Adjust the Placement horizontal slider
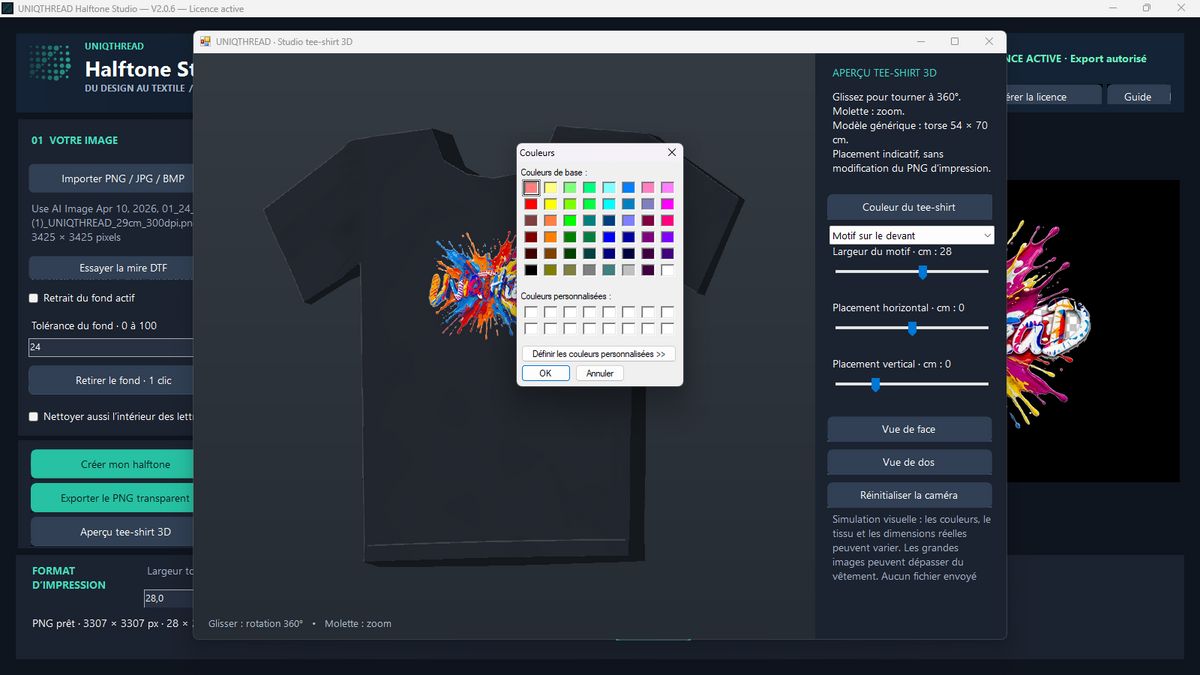Viewport: 1200px width, 675px height. (x=911, y=327)
